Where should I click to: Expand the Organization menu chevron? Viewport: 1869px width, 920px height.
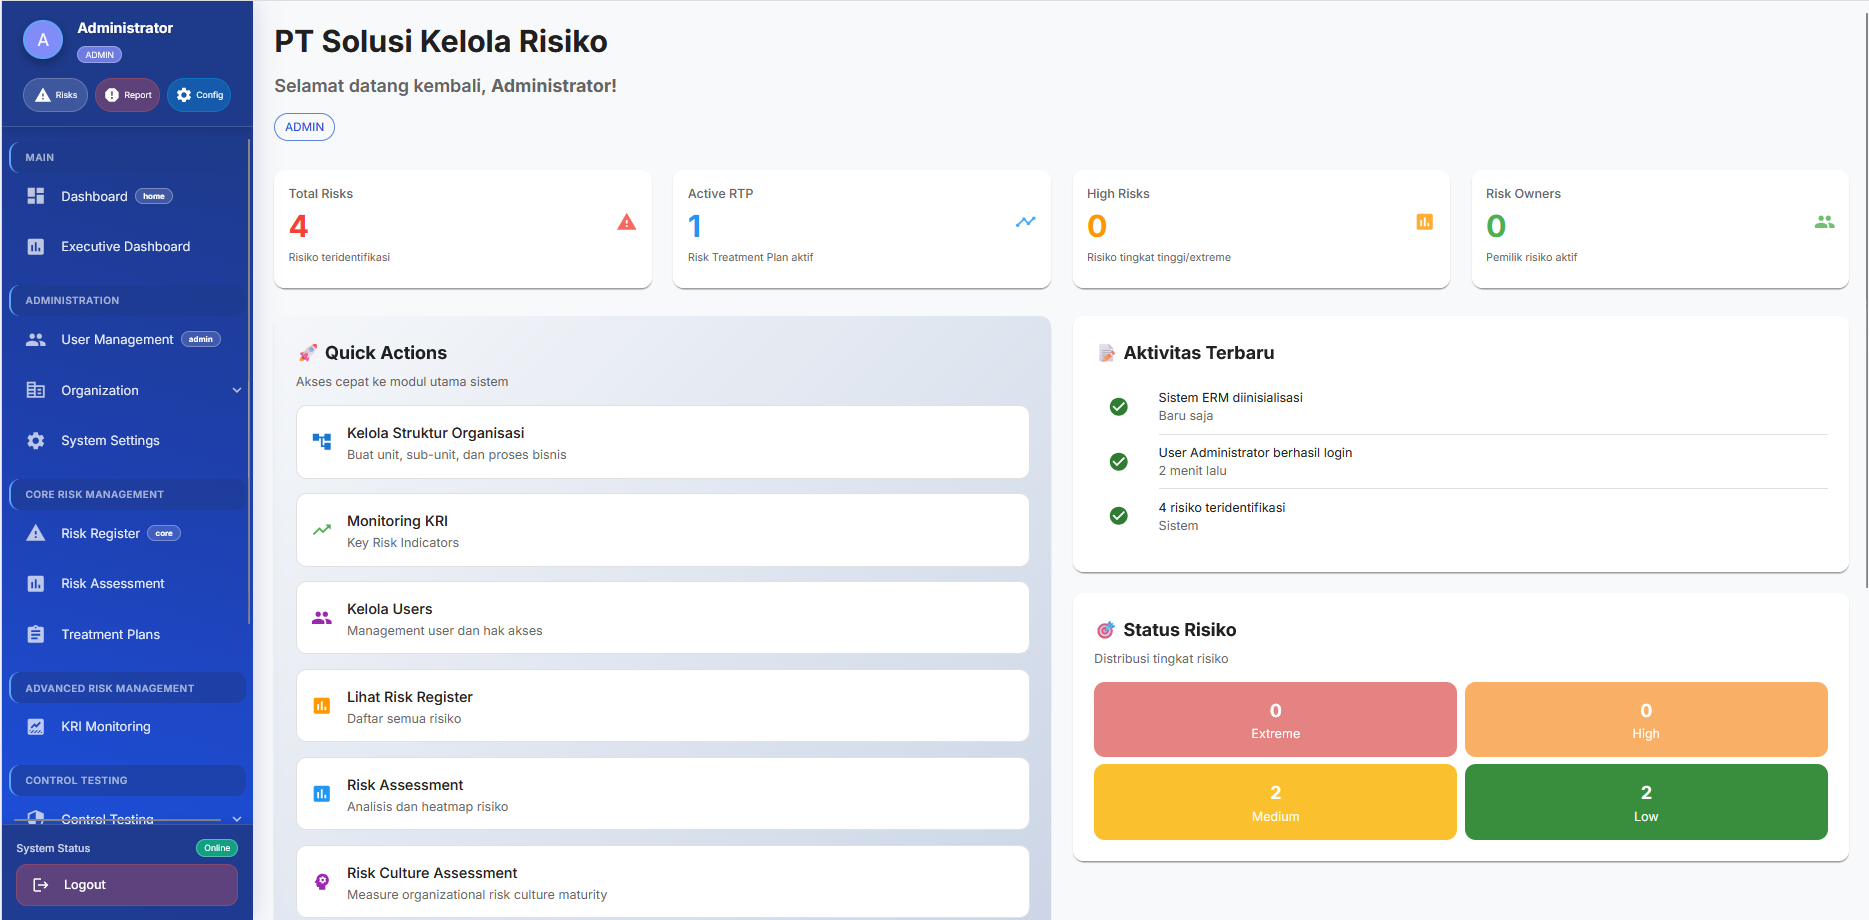(x=237, y=391)
